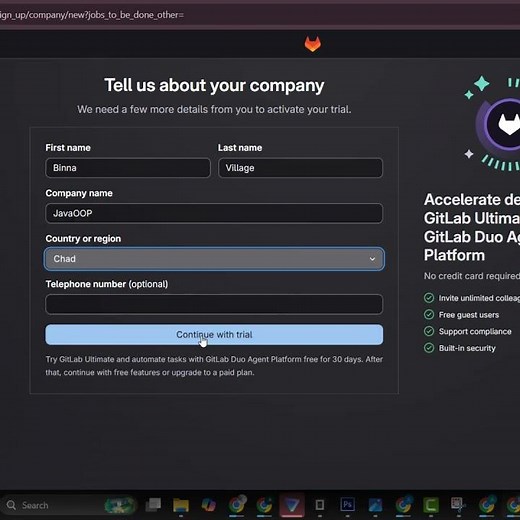The image size is (520, 520).
Task: Click the 'No credit card required' text
Action: click(472, 276)
